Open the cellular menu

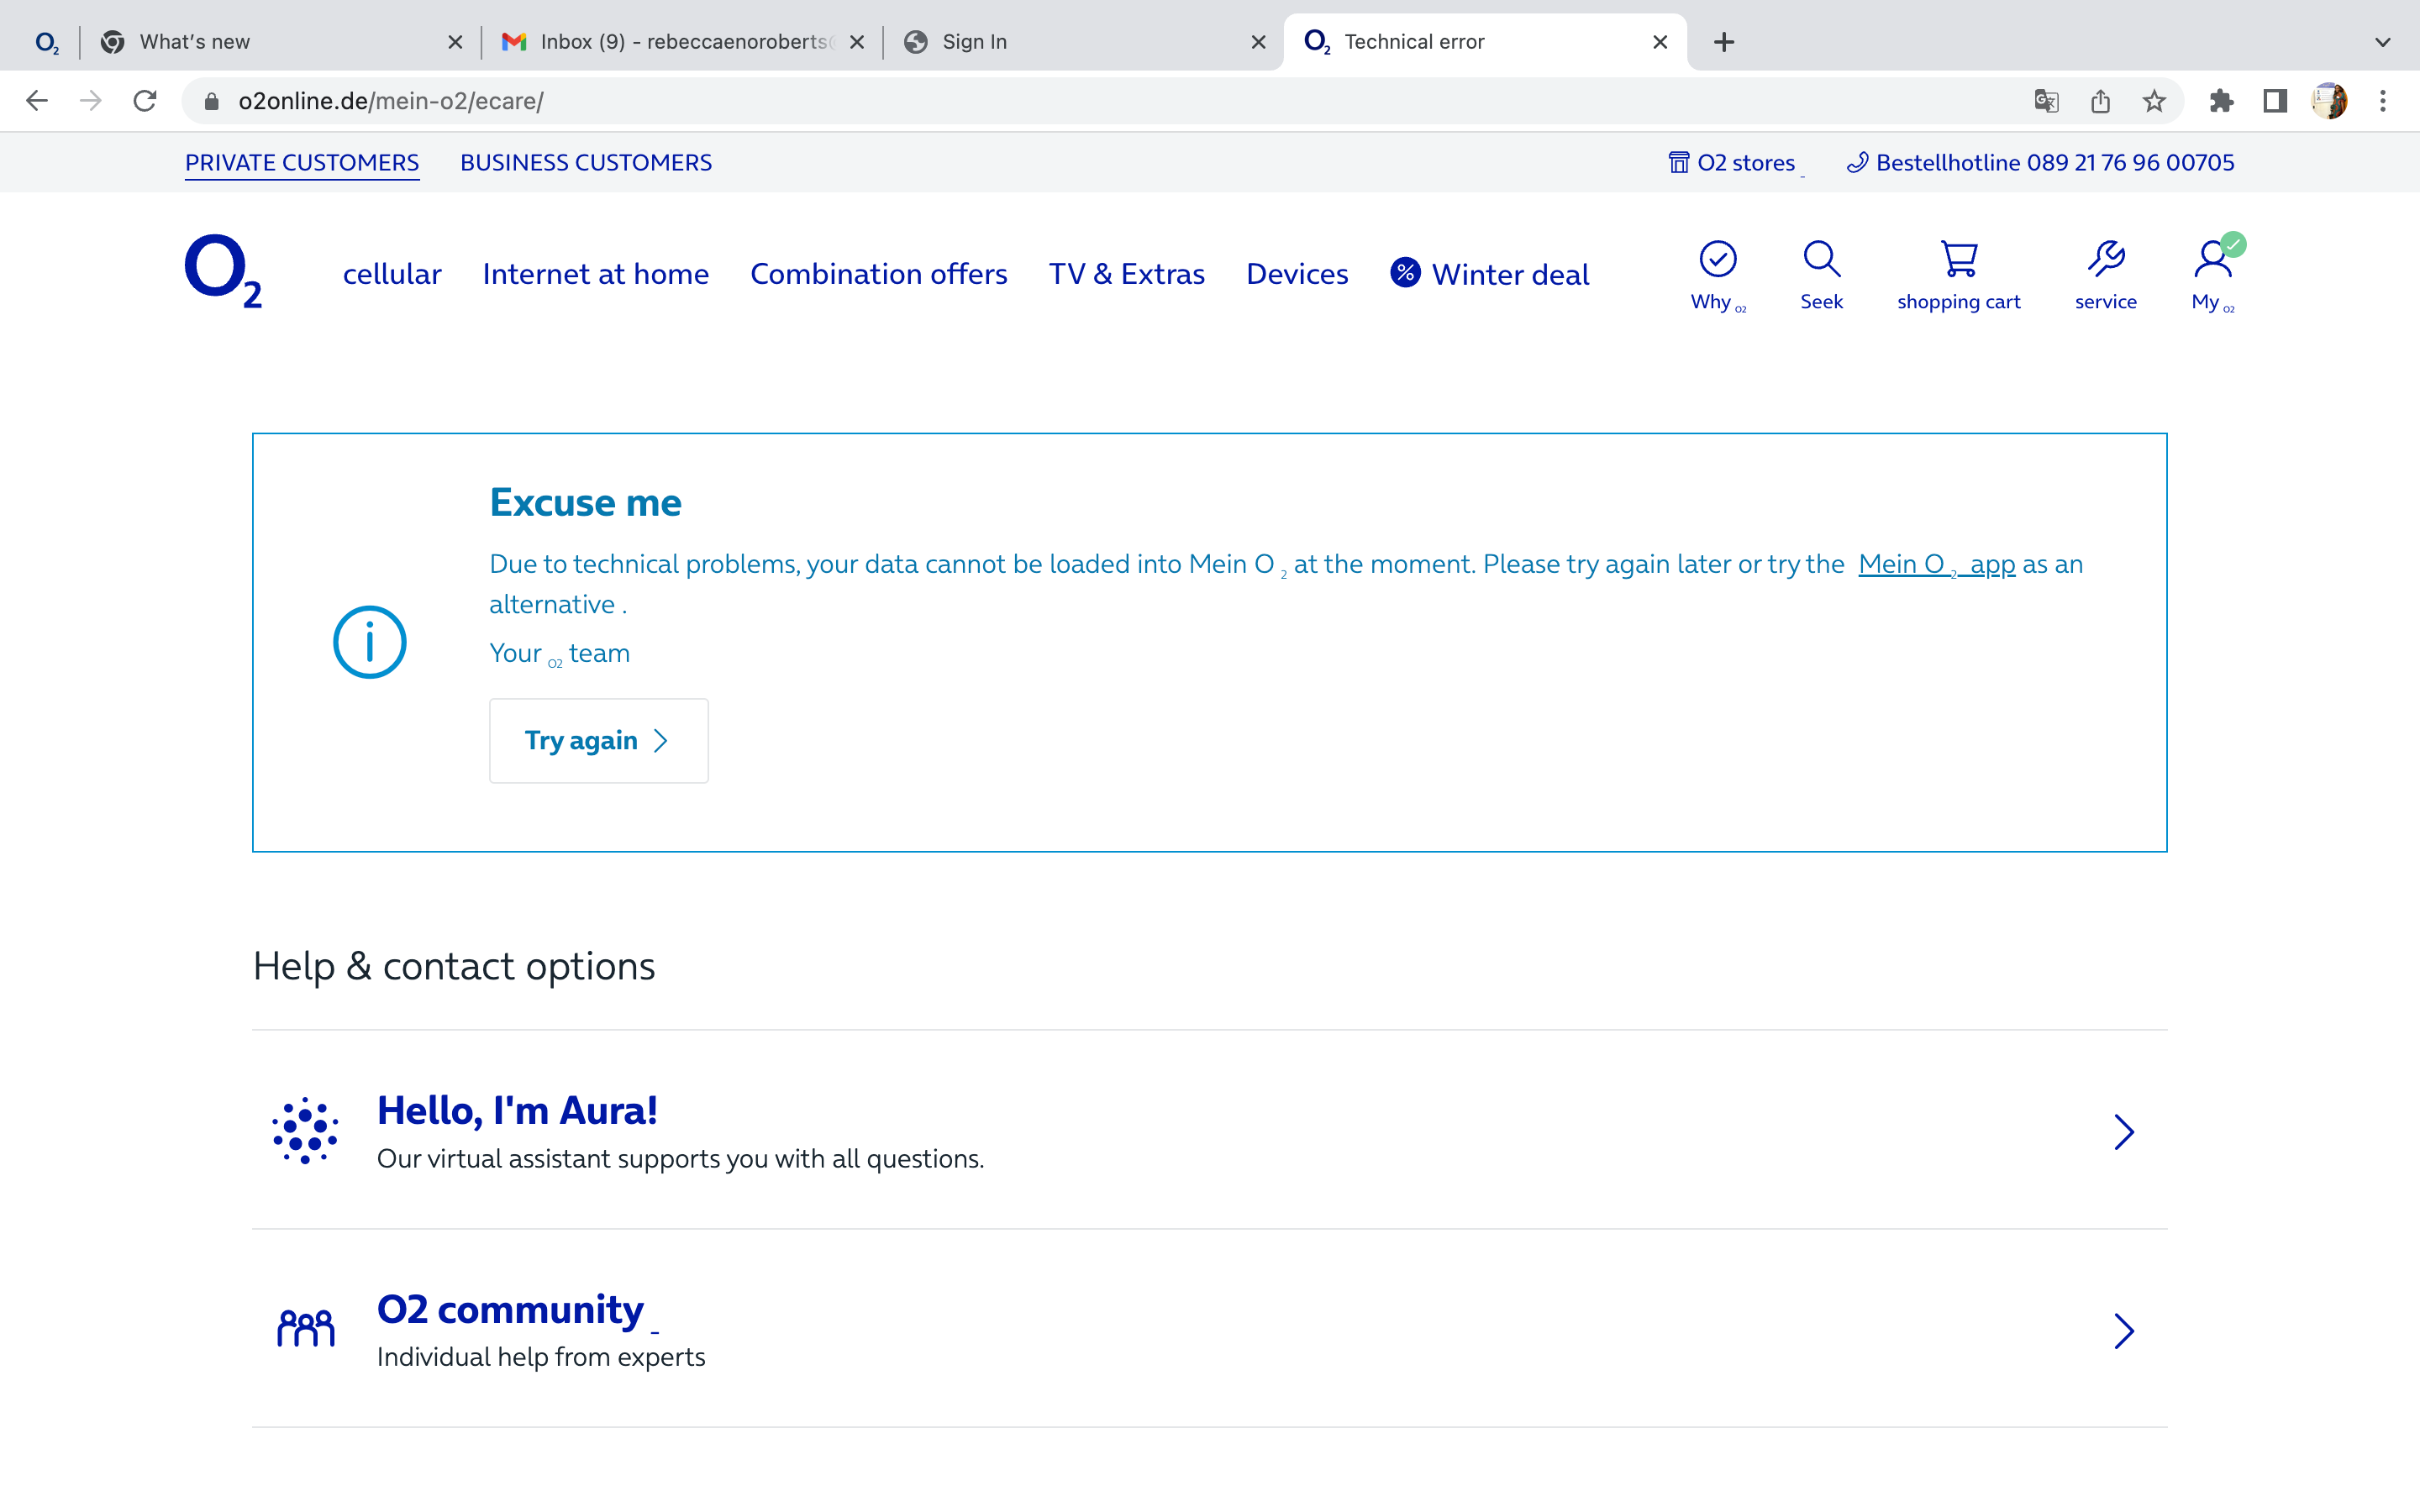click(x=392, y=273)
